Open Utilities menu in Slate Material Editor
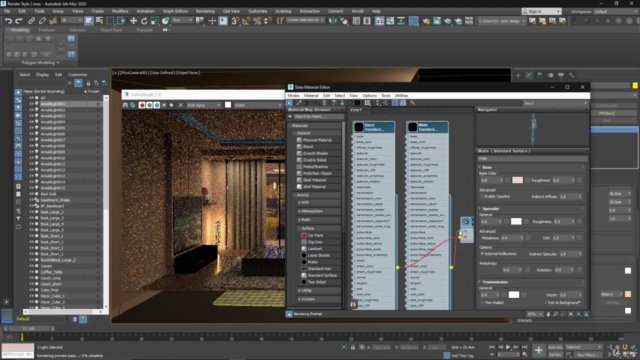 [401, 96]
